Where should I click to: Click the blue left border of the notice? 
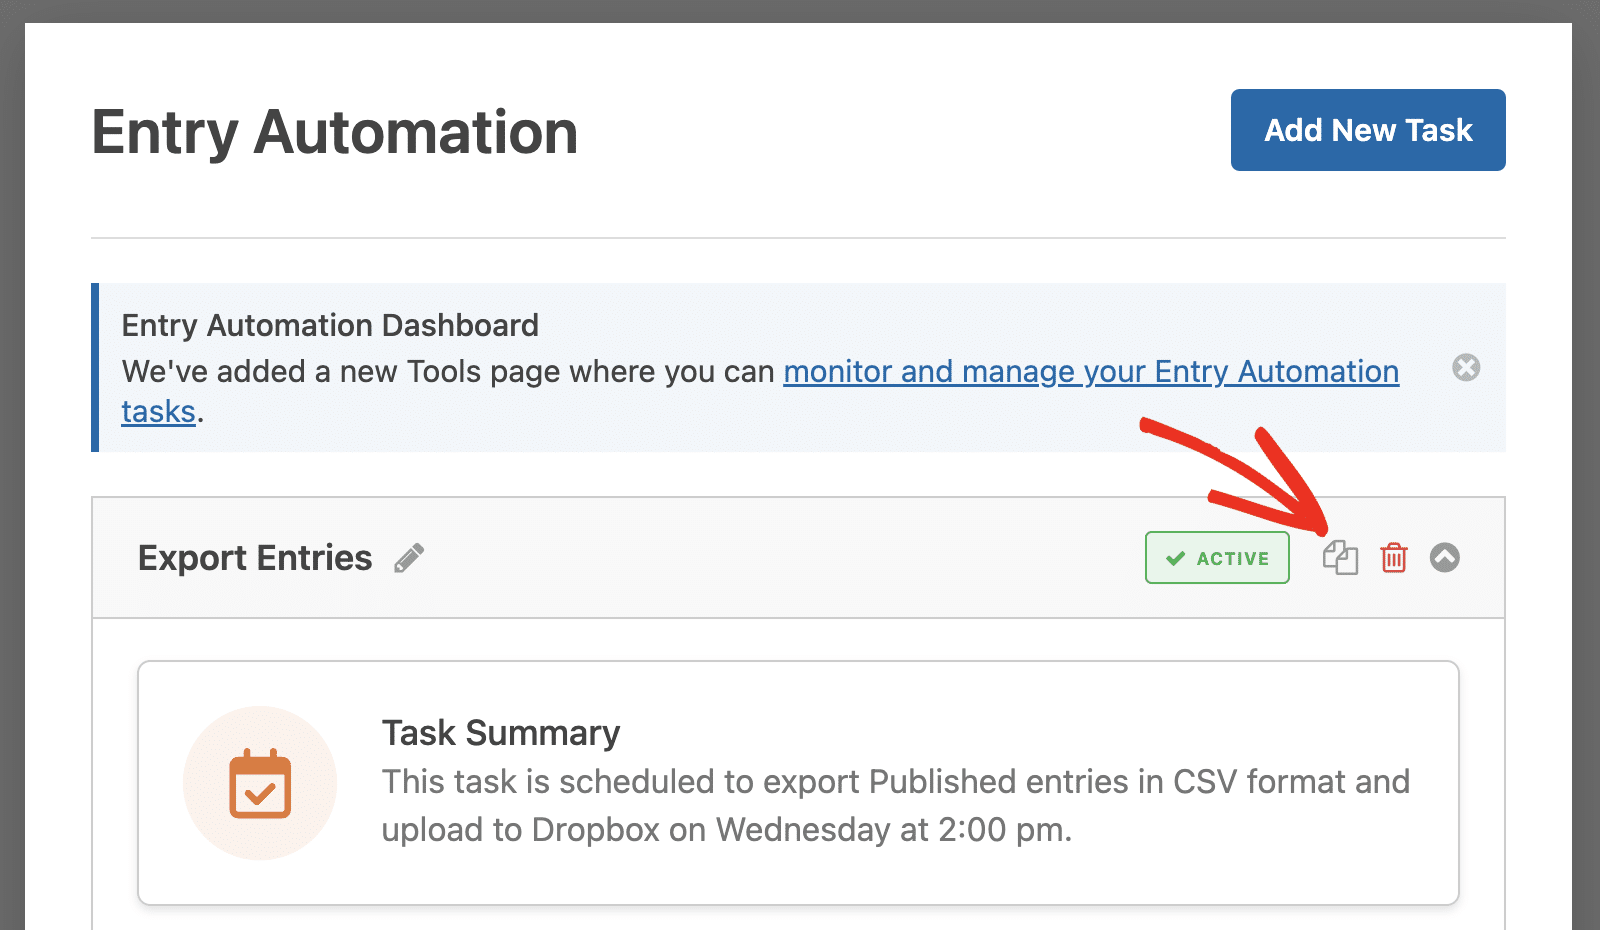click(x=95, y=367)
